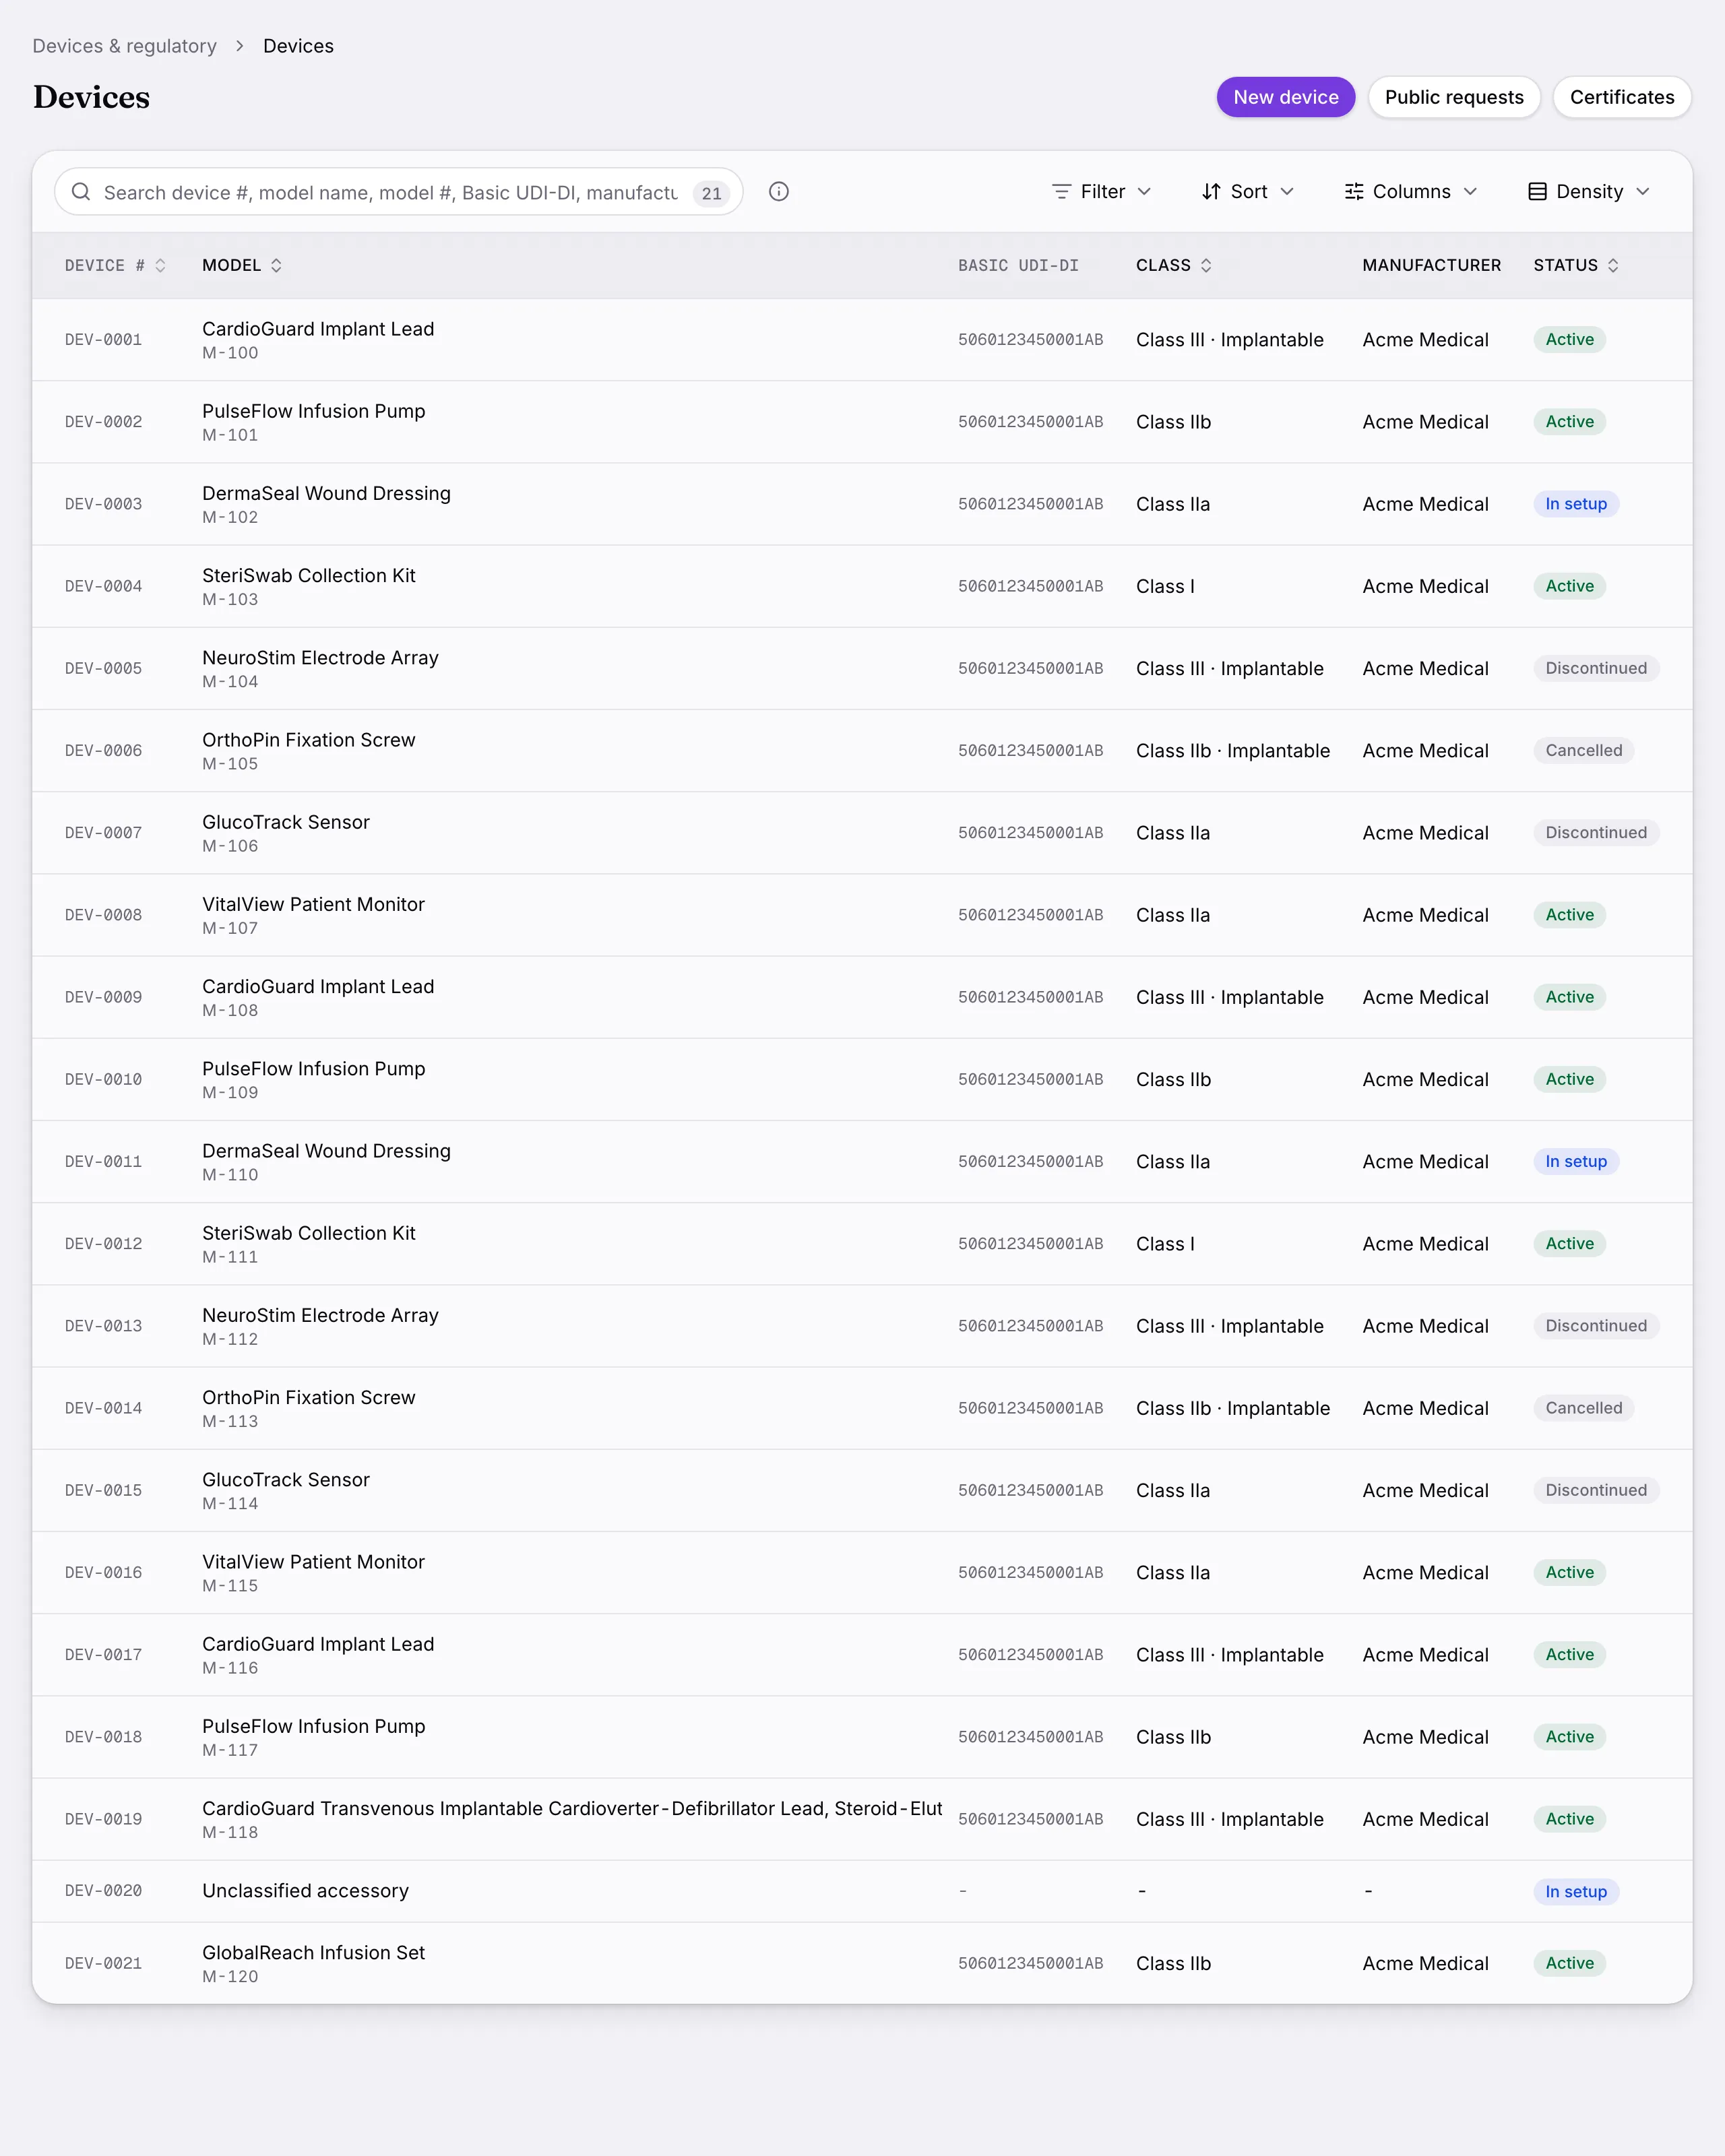Open the Density dropdown
1725x2156 pixels.
pos(1589,192)
